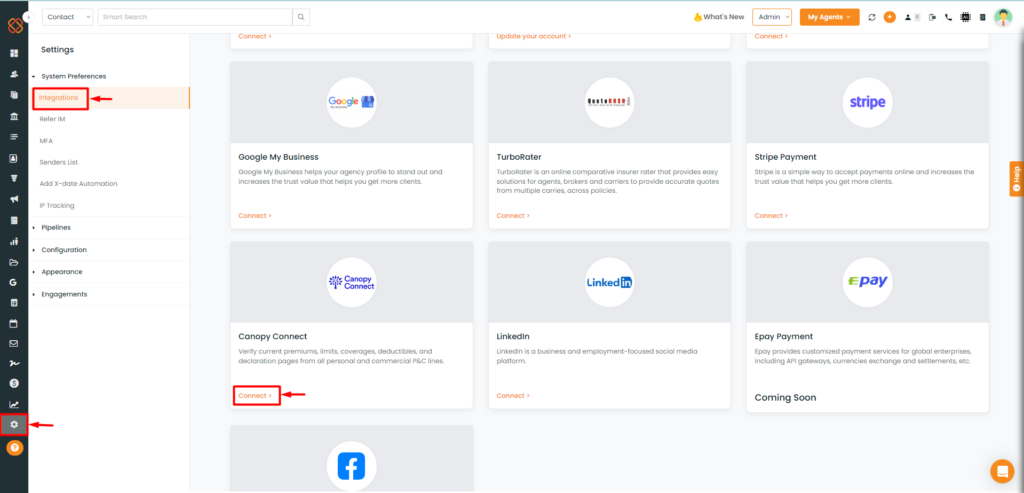Open the Contact search type dropdown

pyautogui.click(x=68, y=17)
